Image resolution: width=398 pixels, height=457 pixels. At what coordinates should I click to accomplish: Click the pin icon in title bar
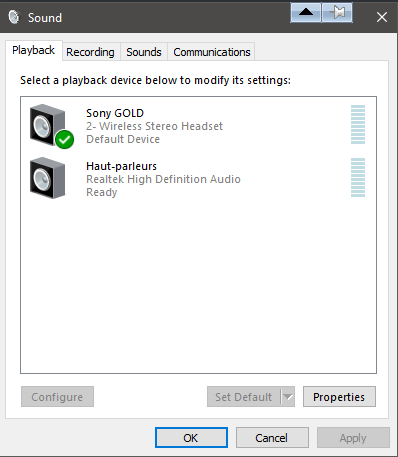337,13
